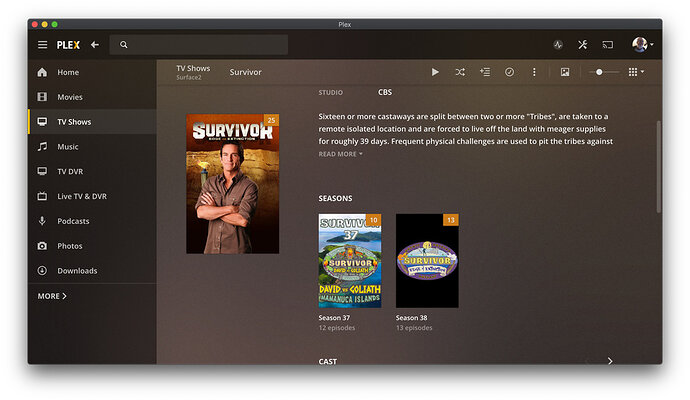Image resolution: width=690 pixels, height=400 pixels.
Task: Open the hamburger menu next to Plex logo
Action: (x=42, y=45)
